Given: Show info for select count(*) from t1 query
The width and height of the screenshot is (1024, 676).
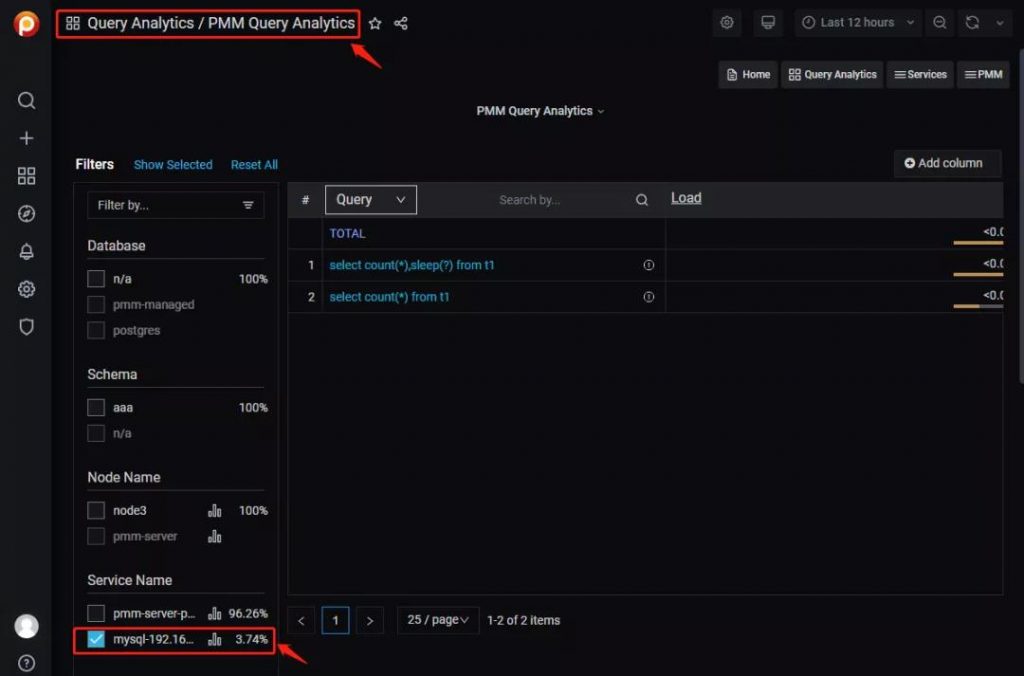Looking at the screenshot, I should pyautogui.click(x=648, y=297).
